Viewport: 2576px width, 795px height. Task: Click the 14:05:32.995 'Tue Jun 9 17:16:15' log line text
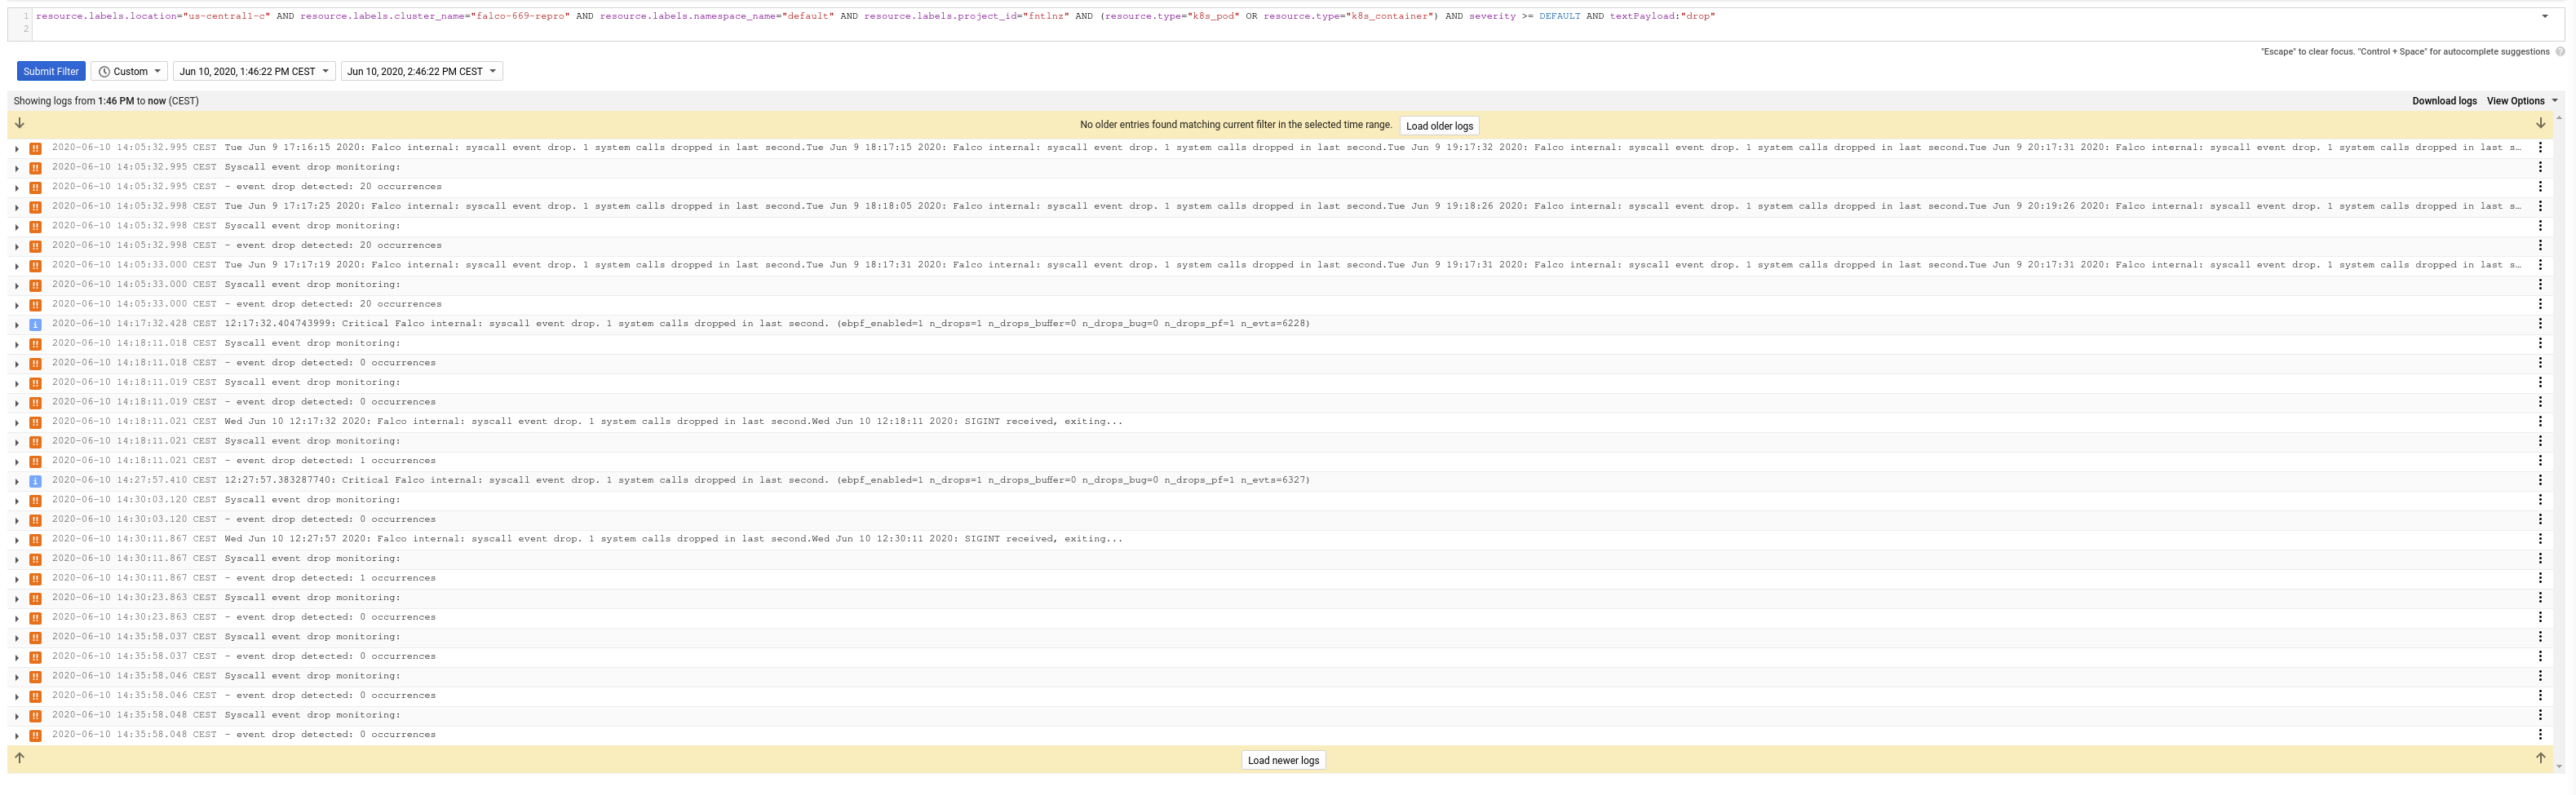pyautogui.click(x=1372, y=148)
